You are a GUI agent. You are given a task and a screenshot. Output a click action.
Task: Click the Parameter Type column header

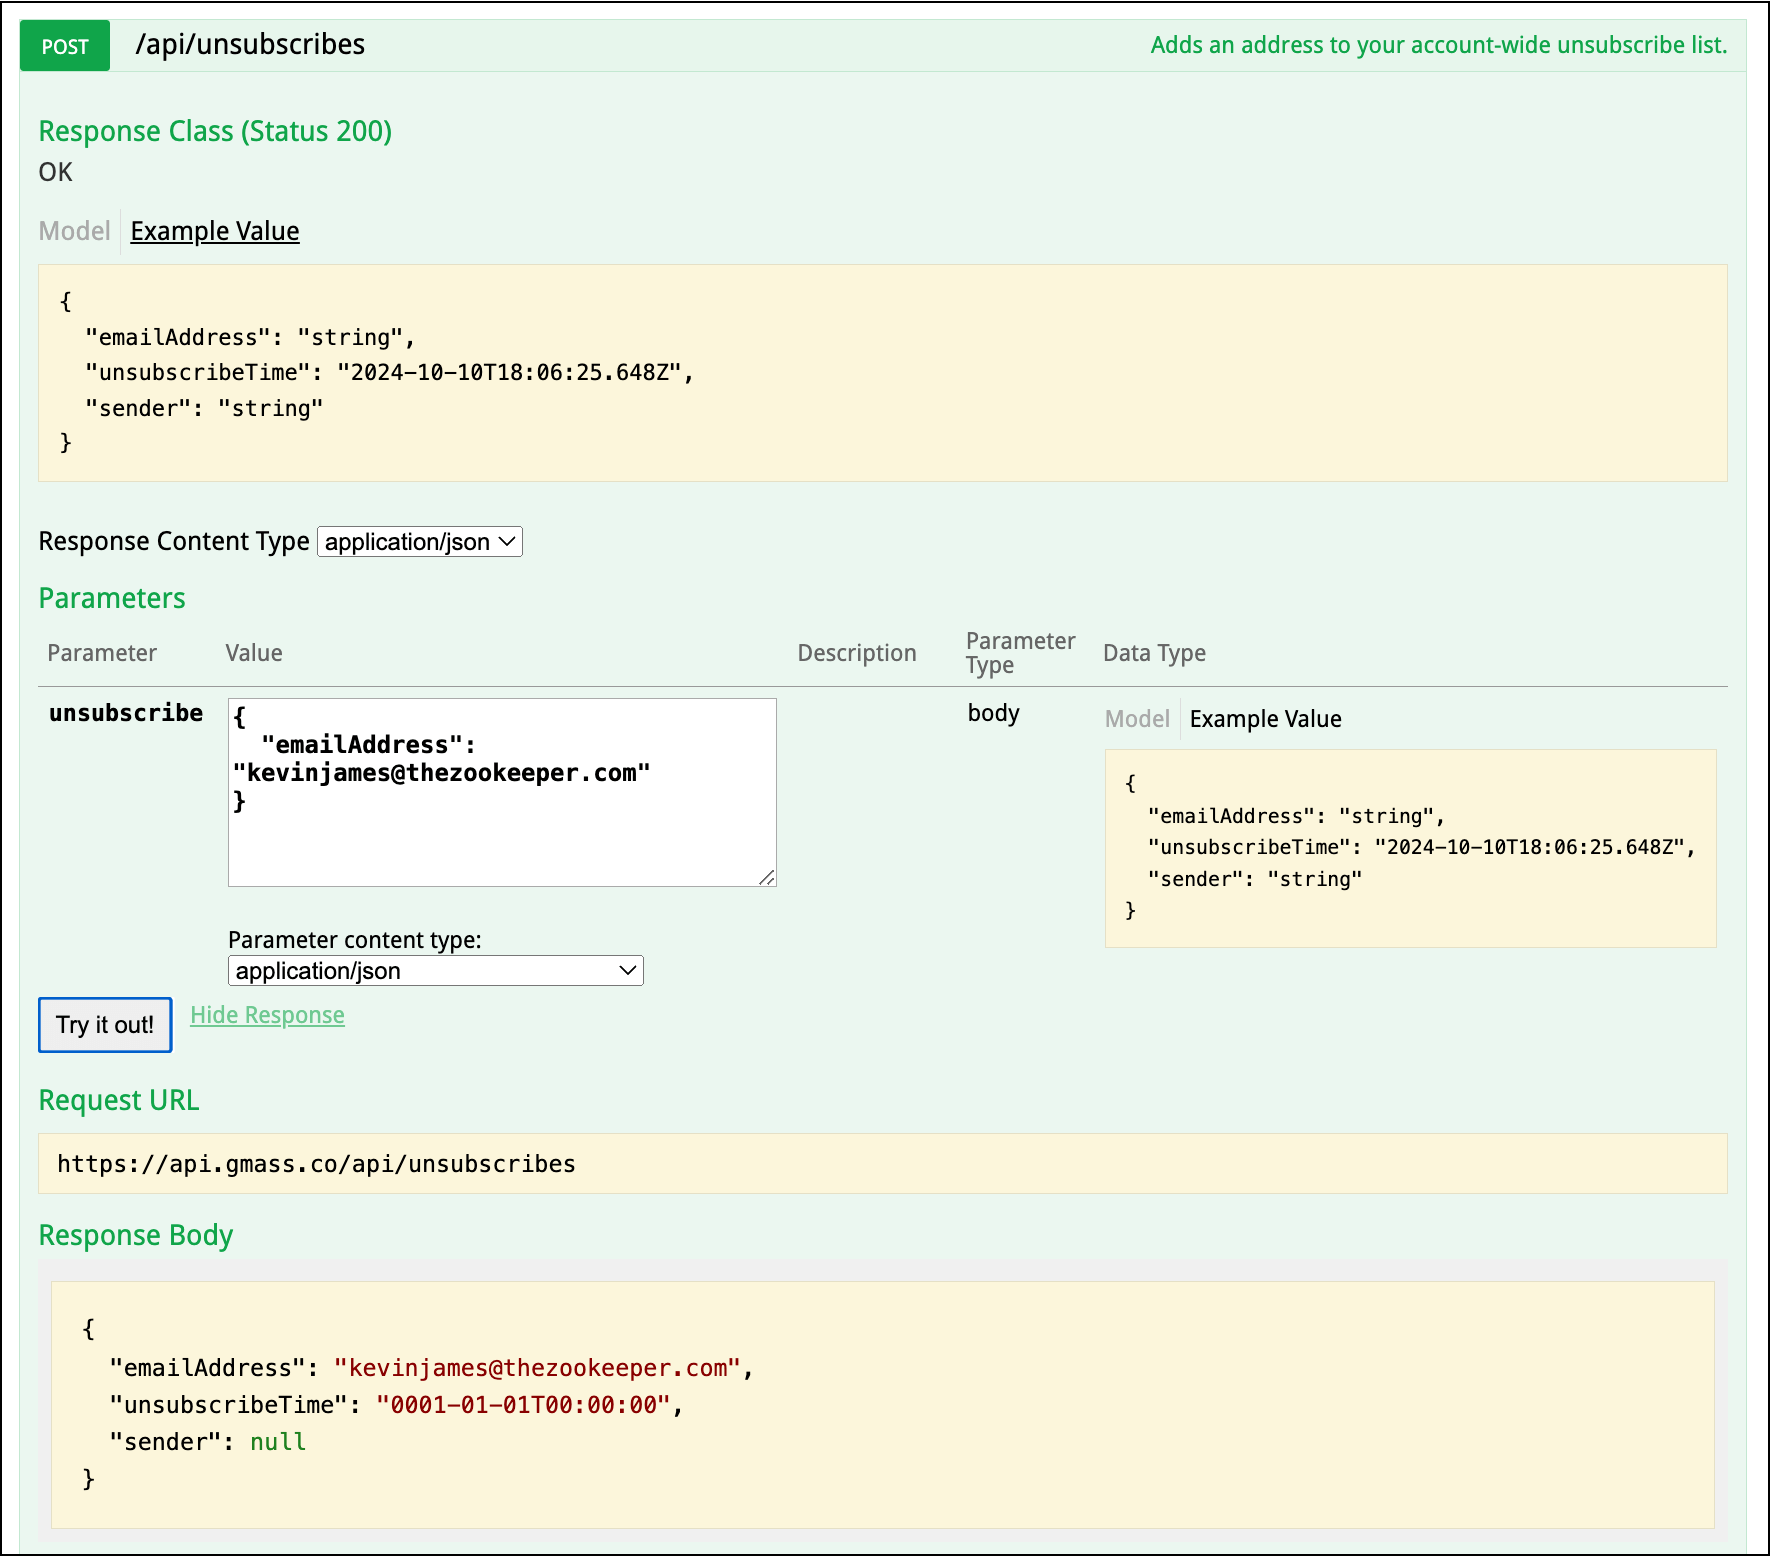(x=1020, y=653)
